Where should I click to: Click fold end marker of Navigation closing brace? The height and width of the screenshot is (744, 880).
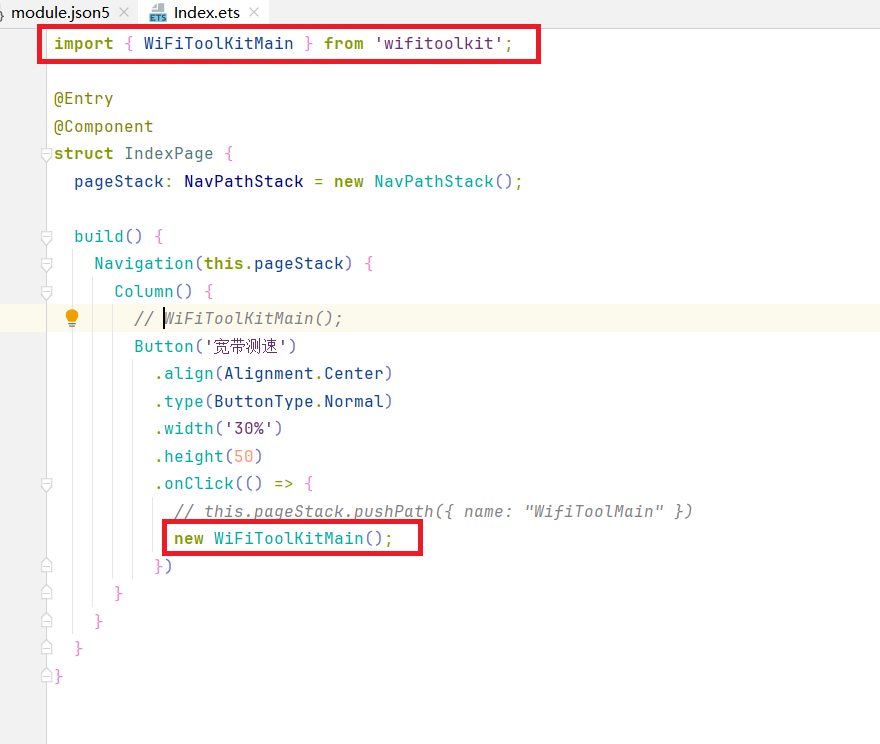coord(47,619)
